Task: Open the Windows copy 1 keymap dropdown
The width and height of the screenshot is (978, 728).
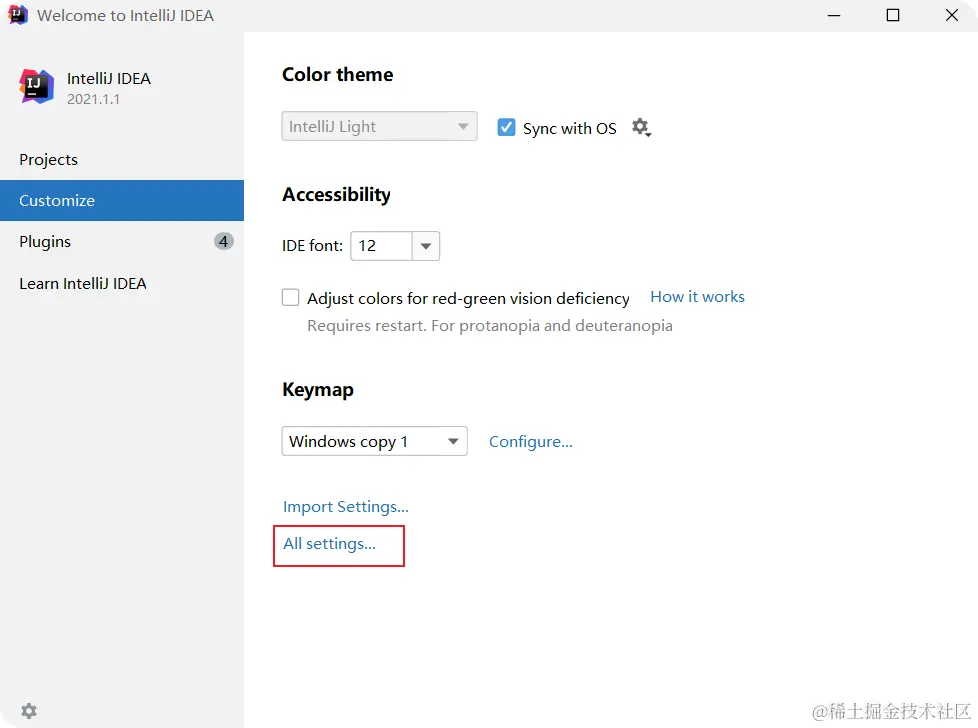Action: 374,441
